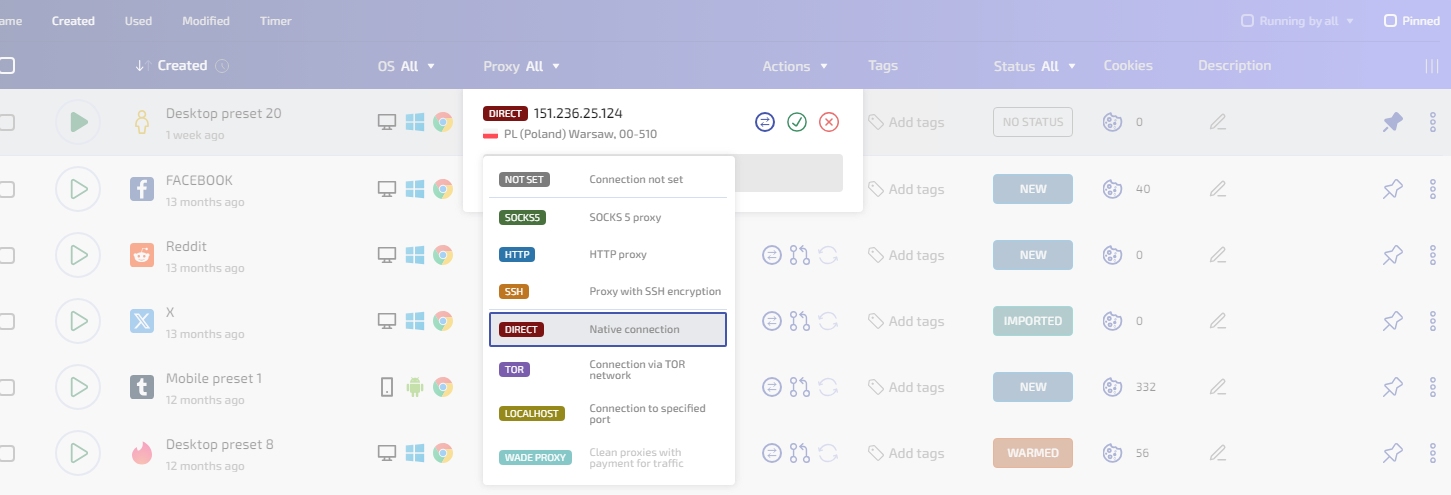The image size is (1451, 495).
Task: Select SOCKS 5 proxy option
Action: (608, 217)
